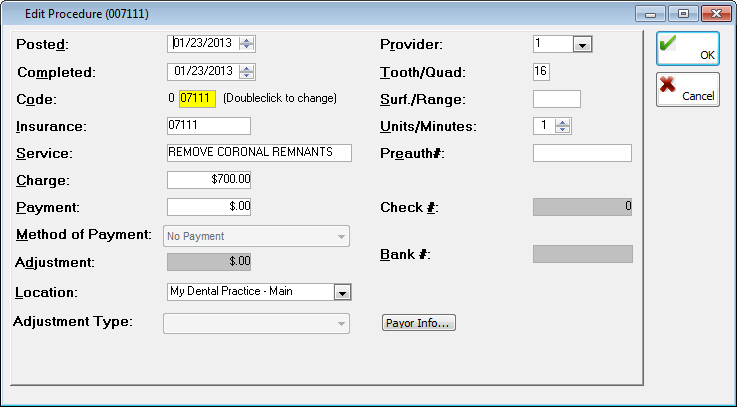The width and height of the screenshot is (737, 407).
Task: Focus the Preauth# text field
Action: pos(582,153)
